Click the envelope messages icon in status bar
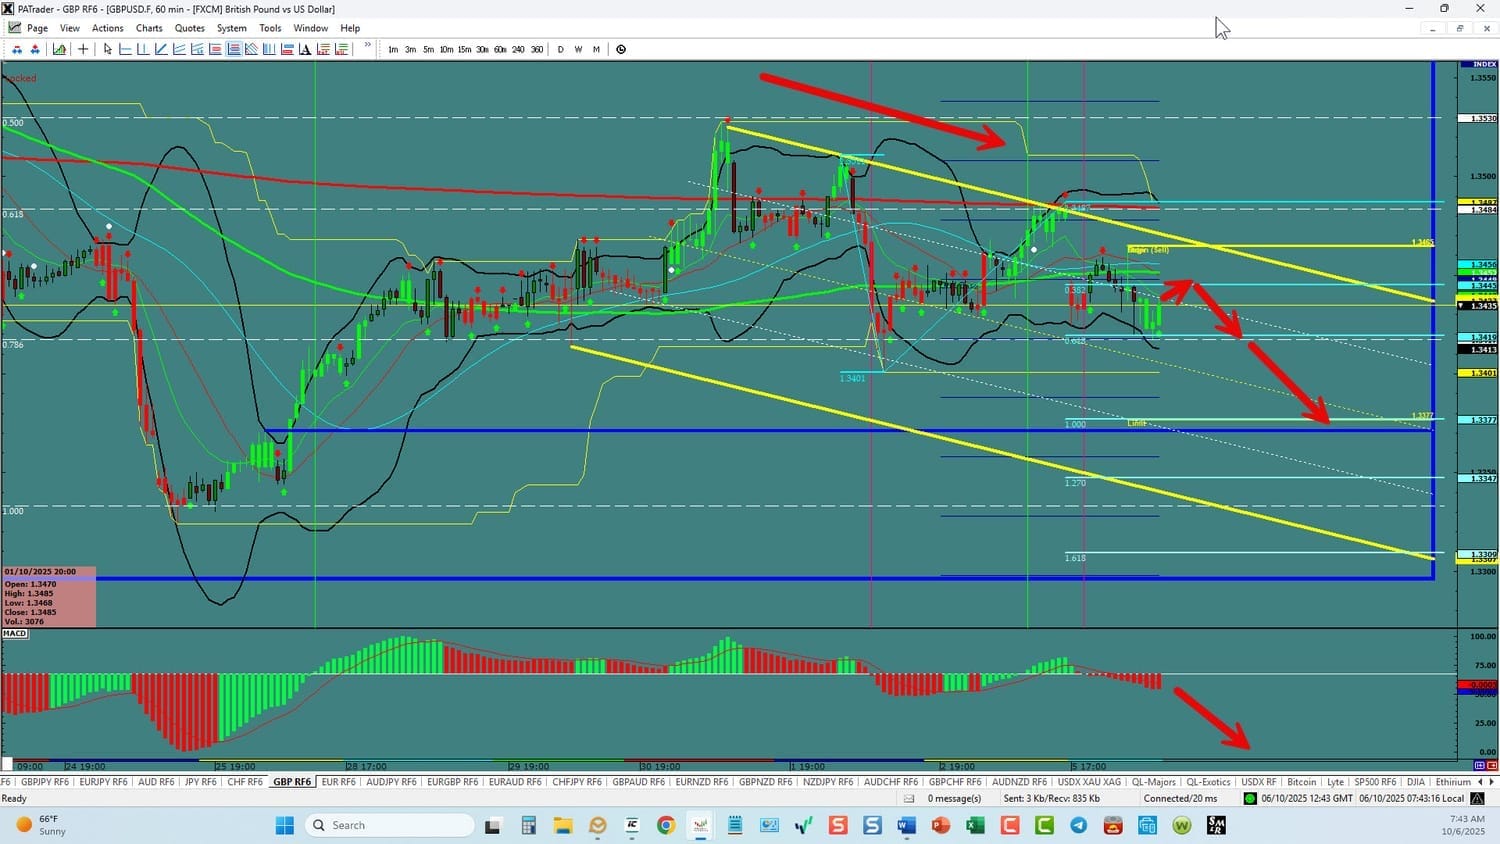Viewport: 1500px width, 844px height. click(x=909, y=798)
